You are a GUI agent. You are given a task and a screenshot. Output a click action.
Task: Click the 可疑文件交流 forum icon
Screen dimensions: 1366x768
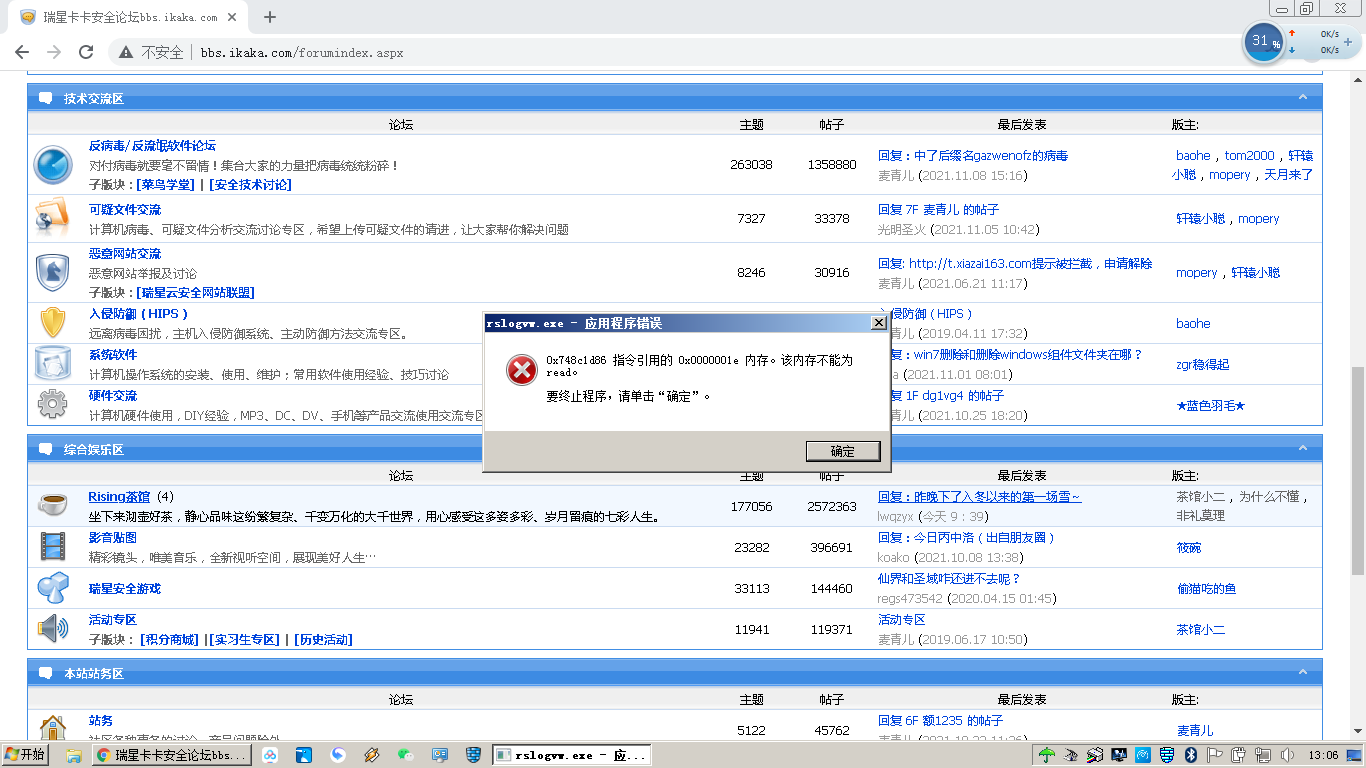pos(52,218)
